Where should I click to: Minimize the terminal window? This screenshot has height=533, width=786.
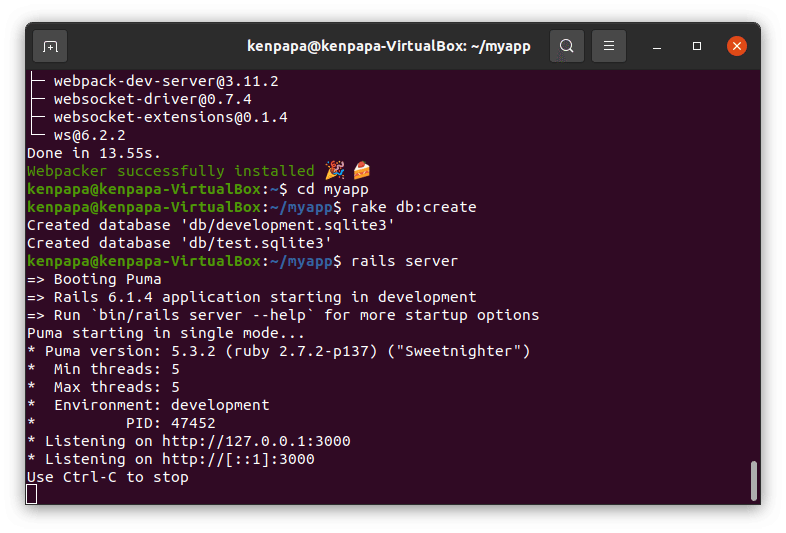pyautogui.click(x=658, y=46)
